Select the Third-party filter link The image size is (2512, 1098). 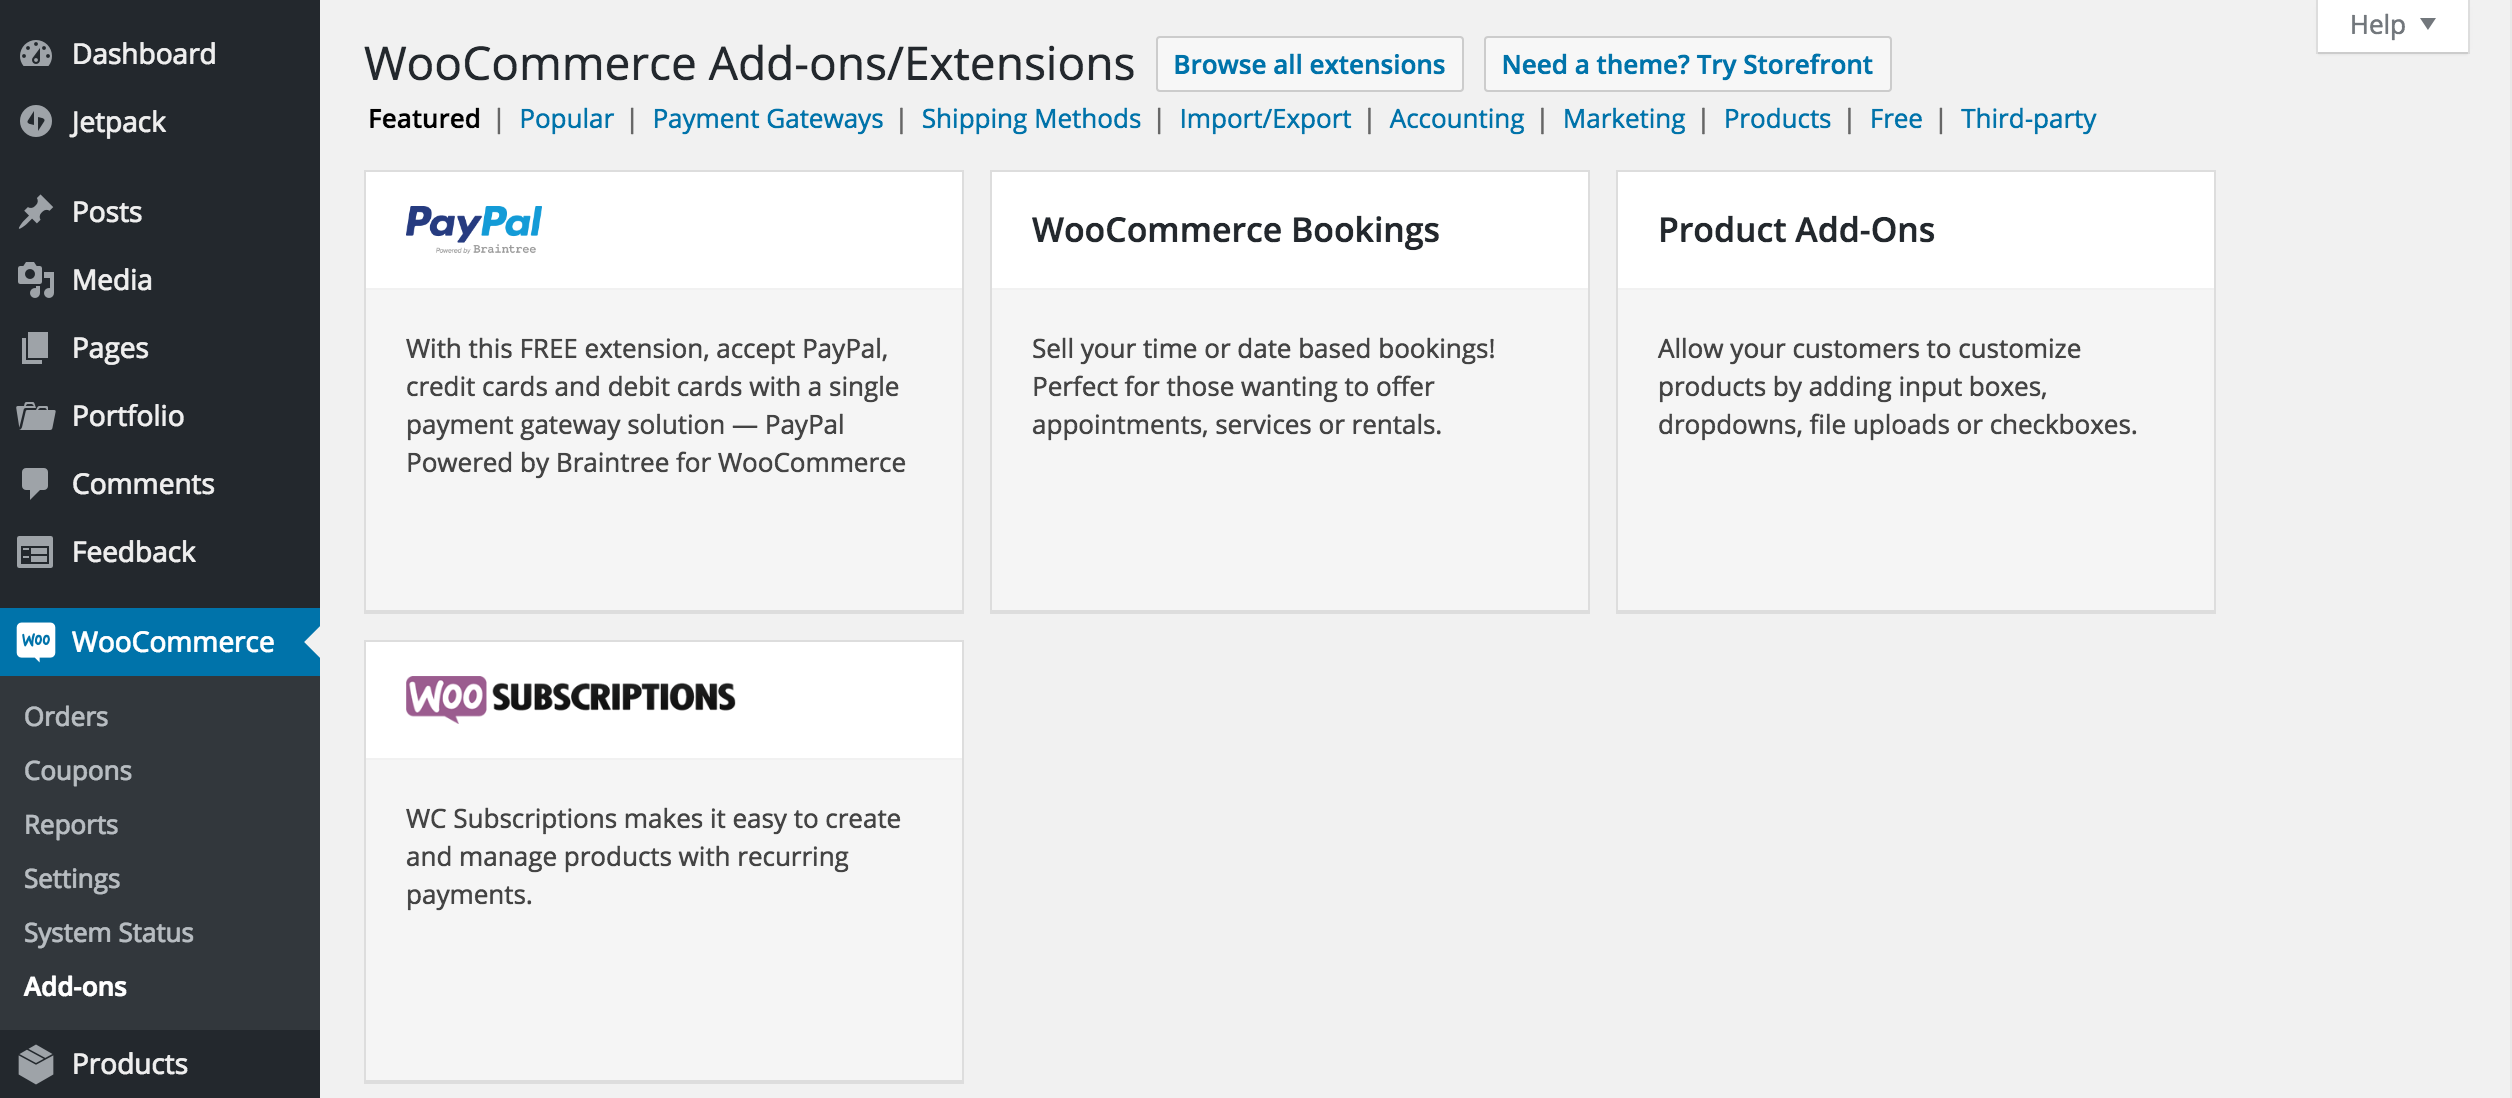pos(2028,119)
